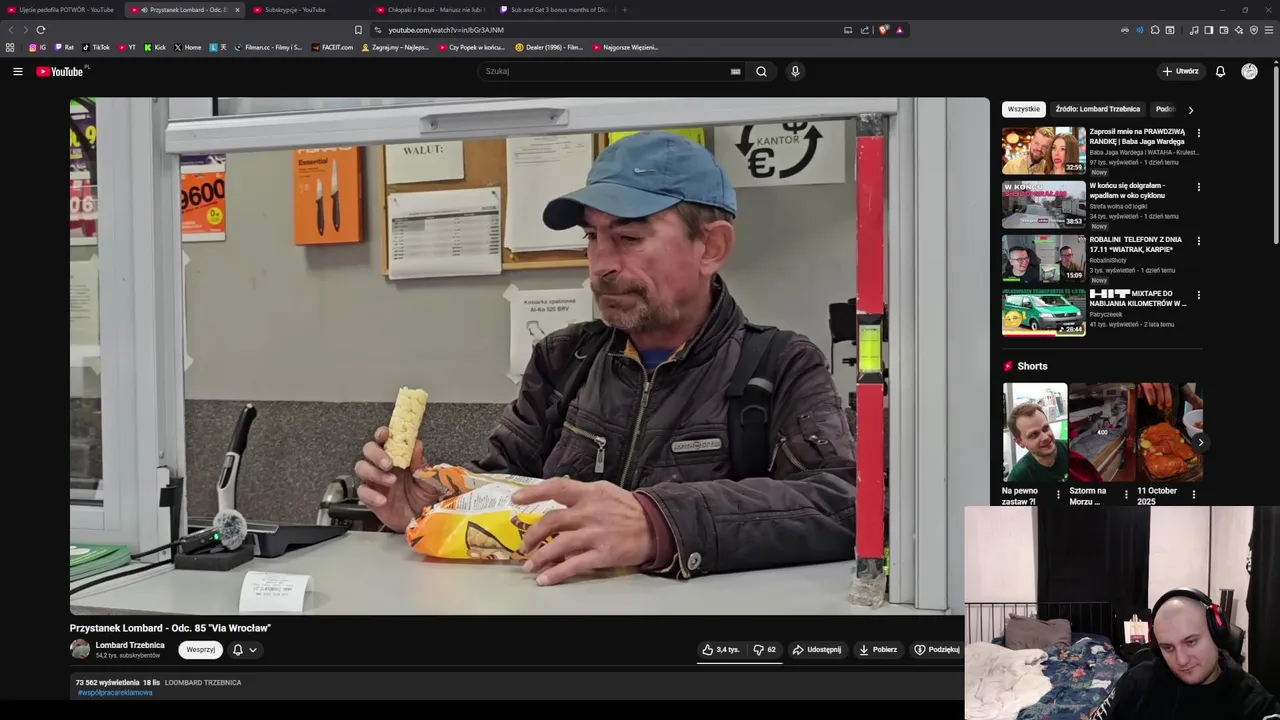The height and width of the screenshot is (720, 1280).
Task: Open the 'Na pewno zastaw' short thumbnail
Action: pos(1035,432)
